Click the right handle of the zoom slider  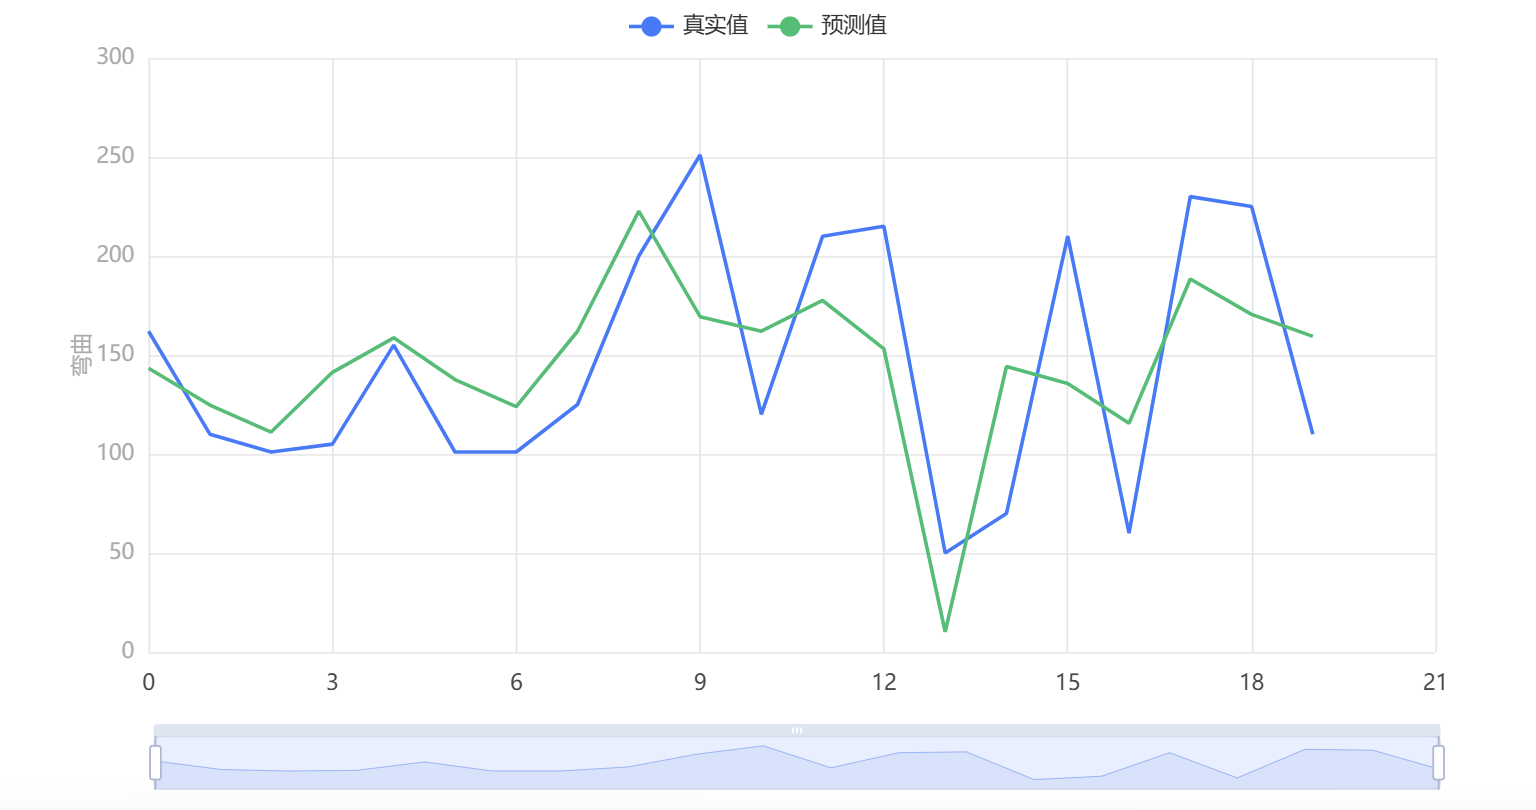pyautogui.click(x=1439, y=762)
